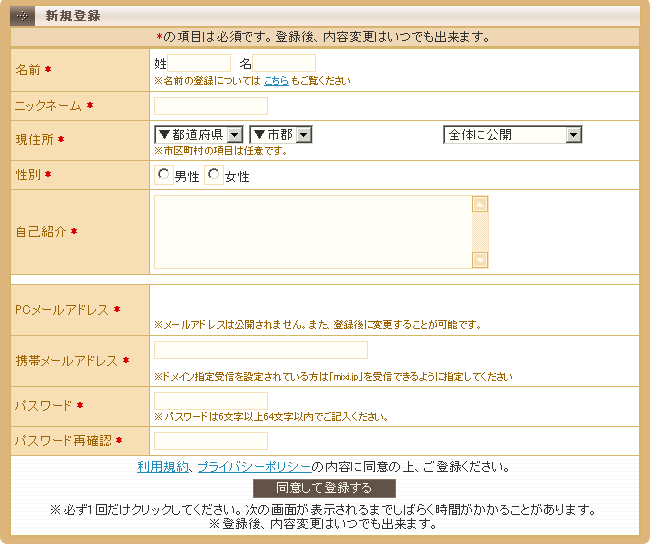Click inside the 自己紹介 text area

pos(312,232)
